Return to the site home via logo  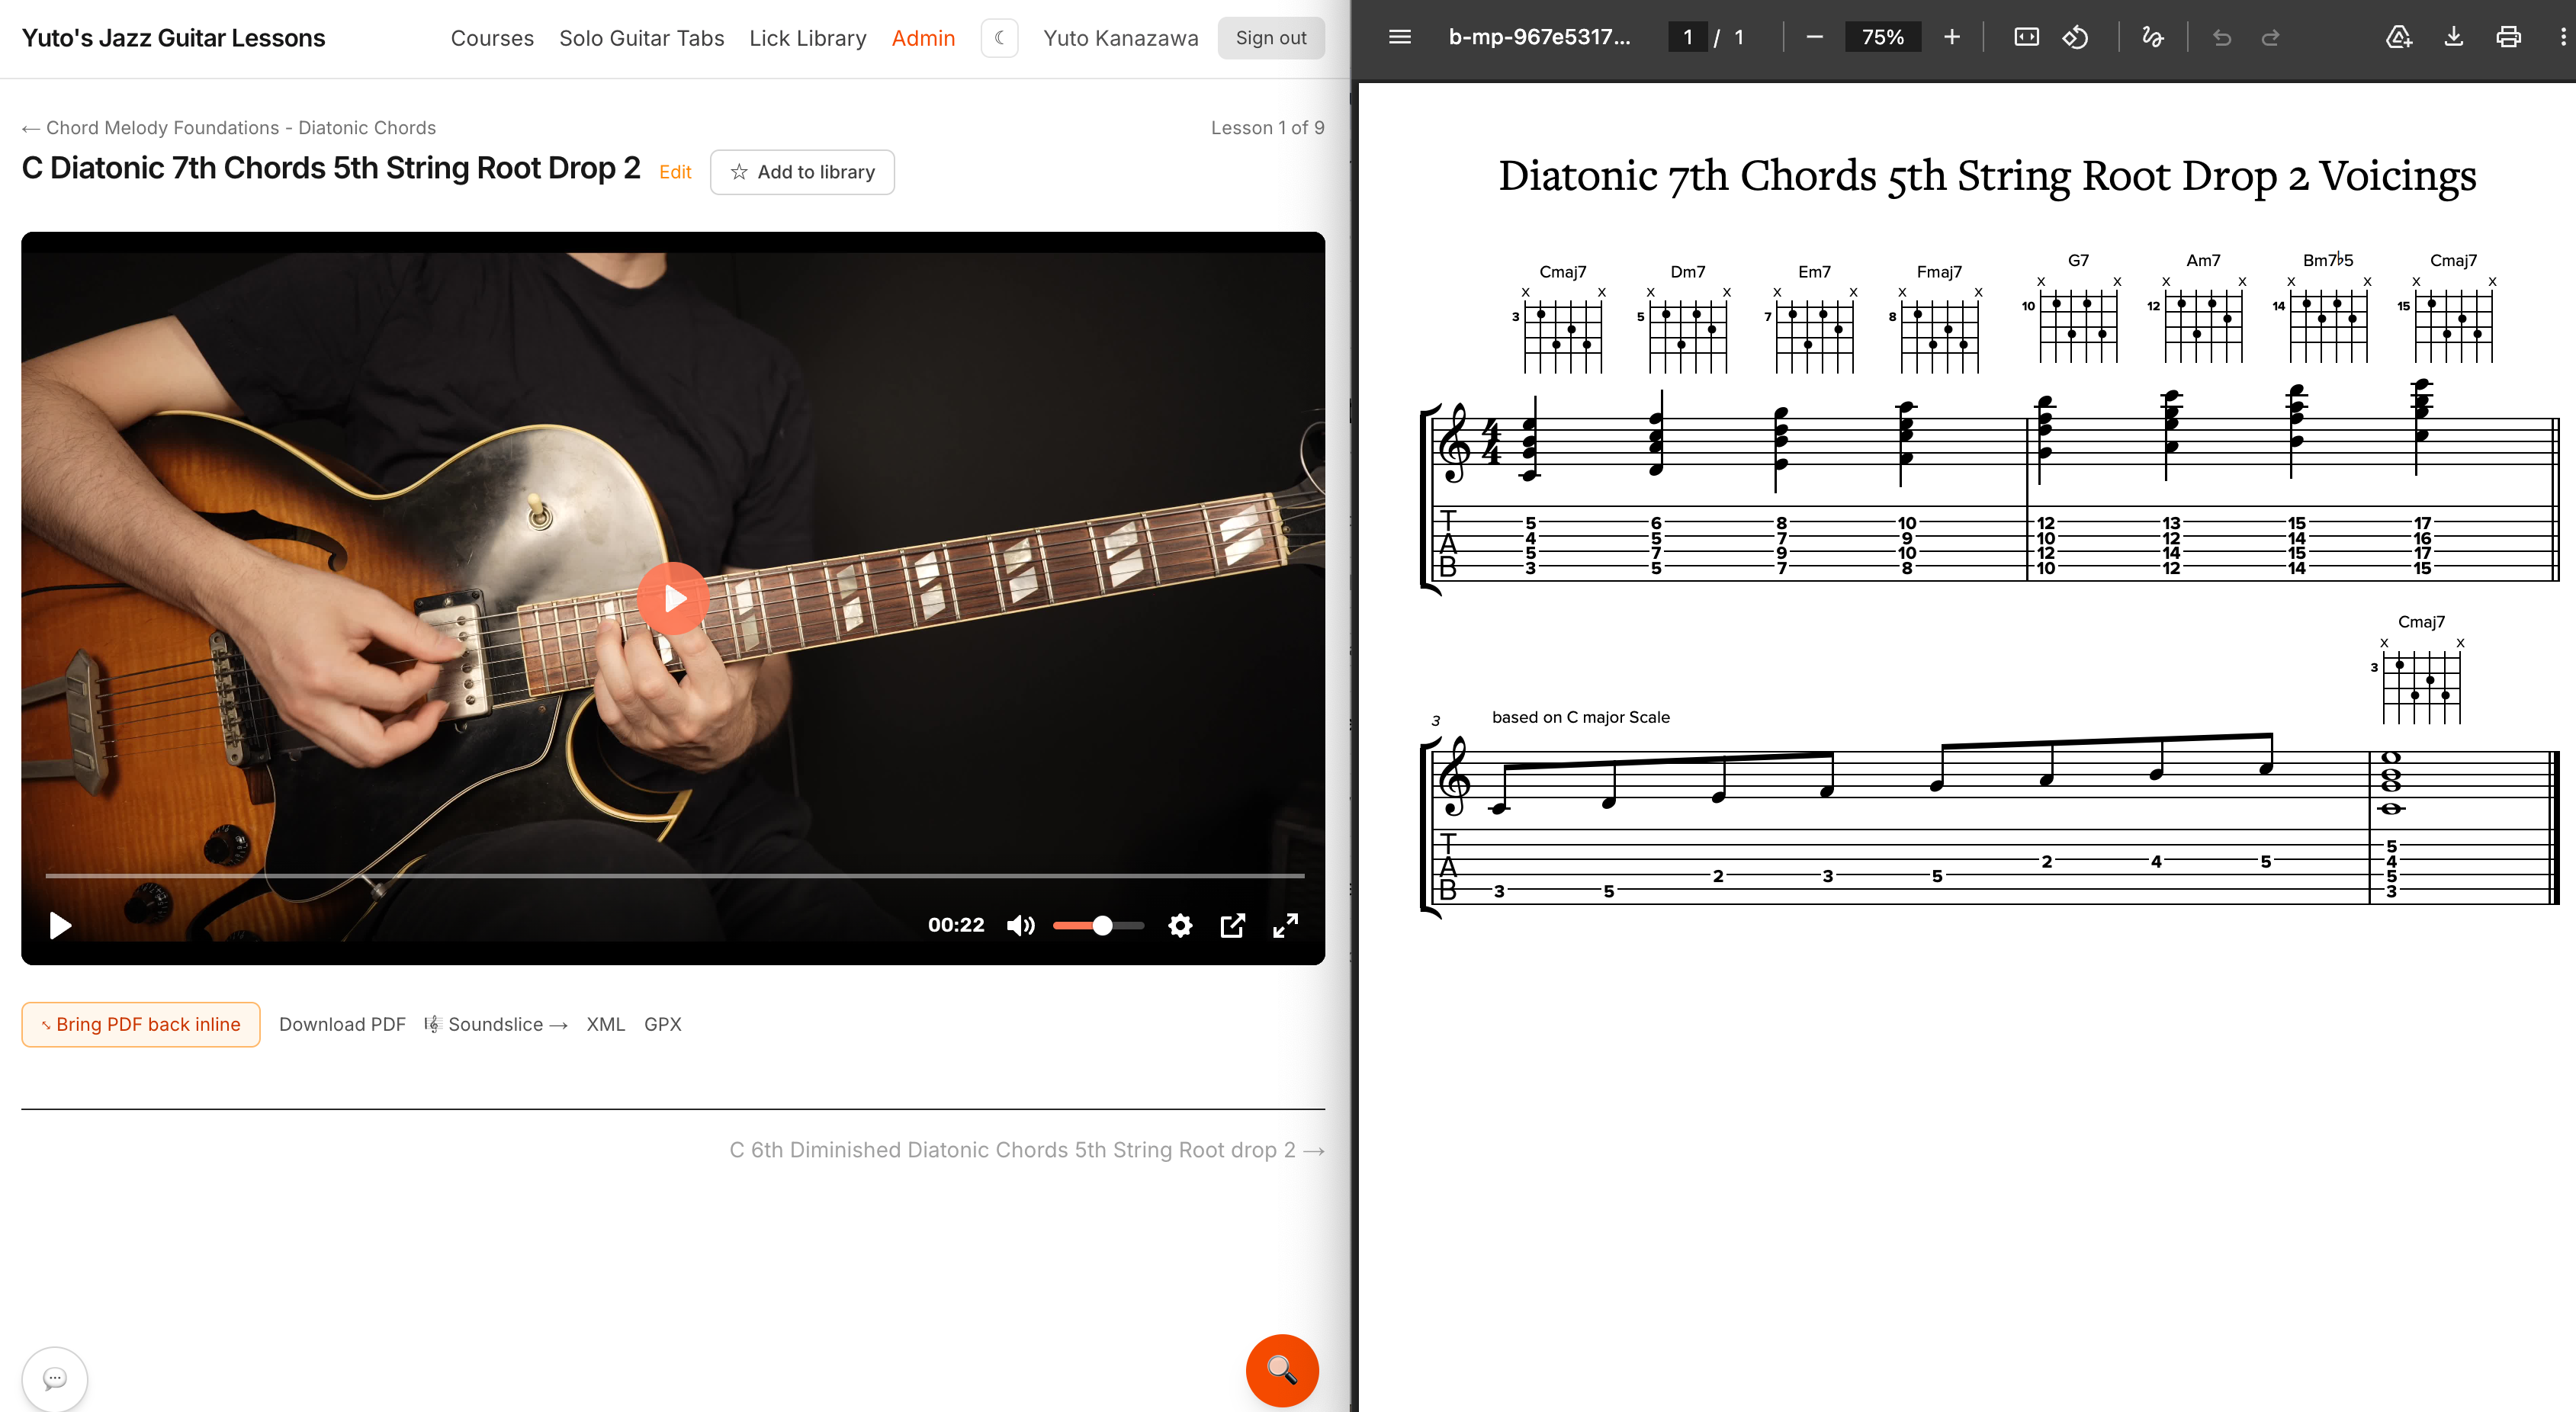point(174,38)
